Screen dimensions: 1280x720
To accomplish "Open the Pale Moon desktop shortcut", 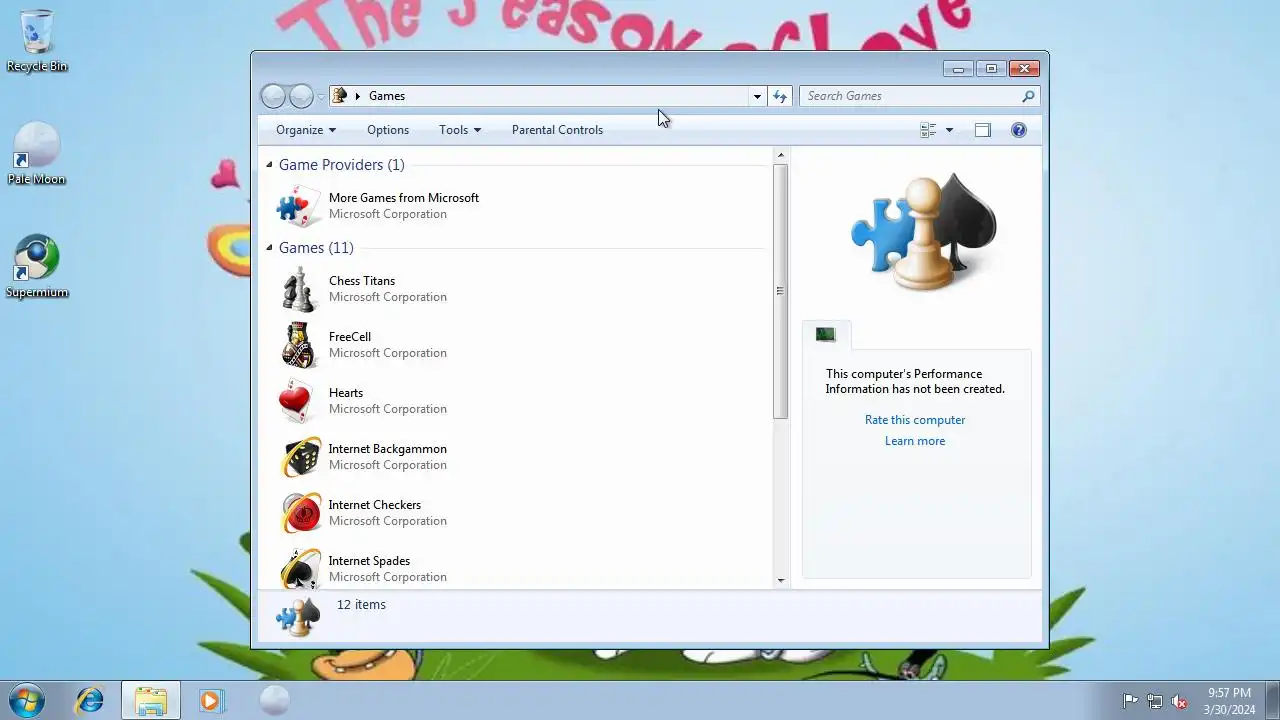I will point(37,154).
